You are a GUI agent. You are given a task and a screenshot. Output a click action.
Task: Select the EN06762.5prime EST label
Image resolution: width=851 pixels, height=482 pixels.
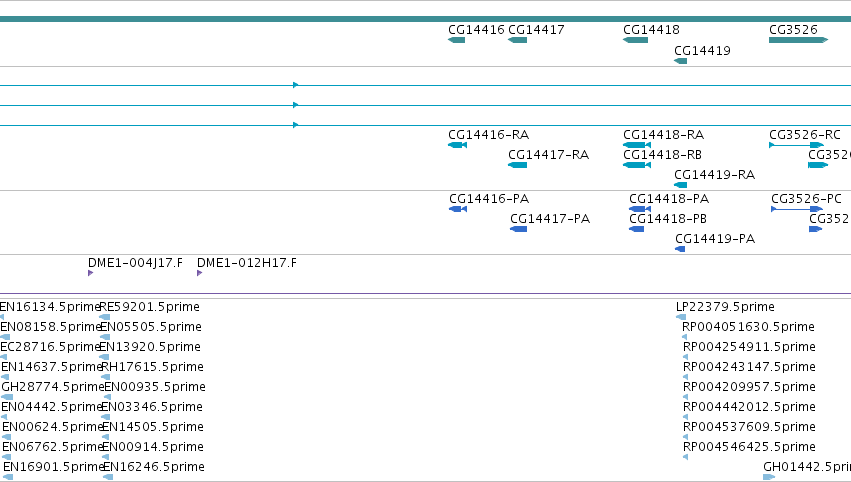(53, 447)
